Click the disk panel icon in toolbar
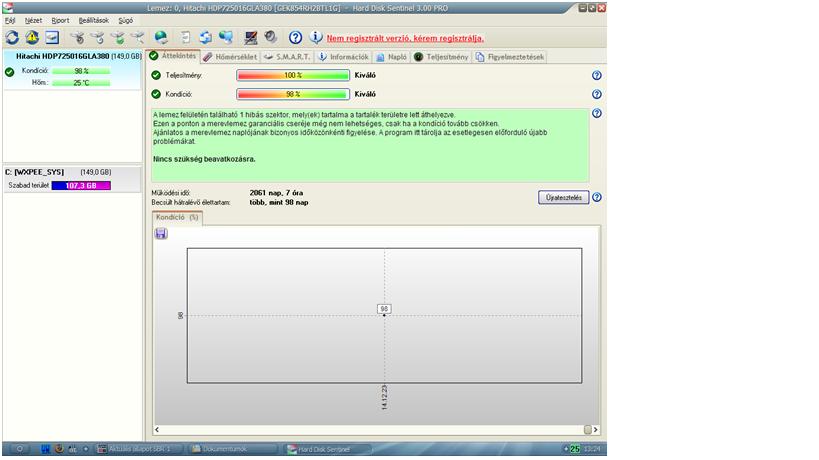 pyautogui.click(x=52, y=37)
